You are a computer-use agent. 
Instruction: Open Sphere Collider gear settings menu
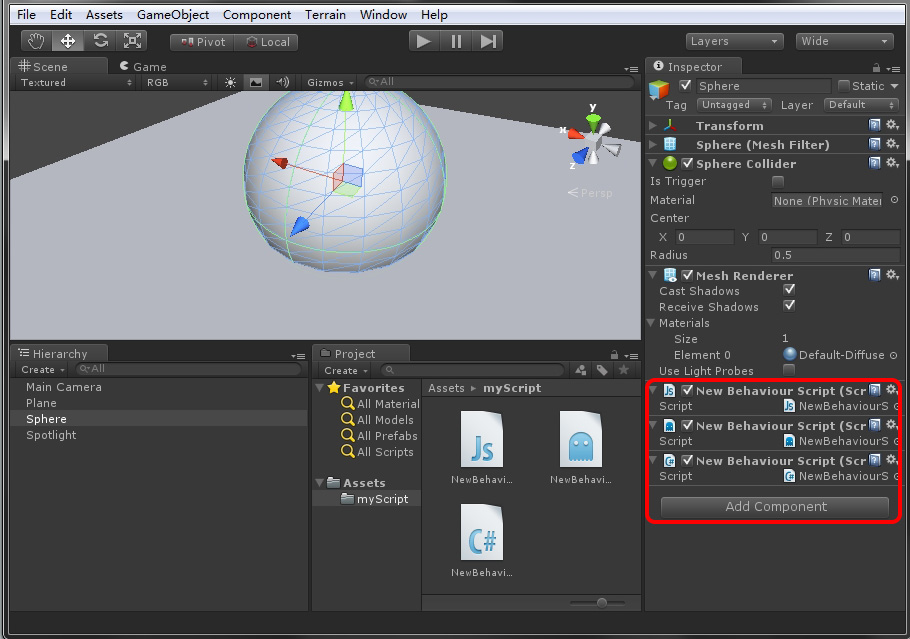pos(892,163)
